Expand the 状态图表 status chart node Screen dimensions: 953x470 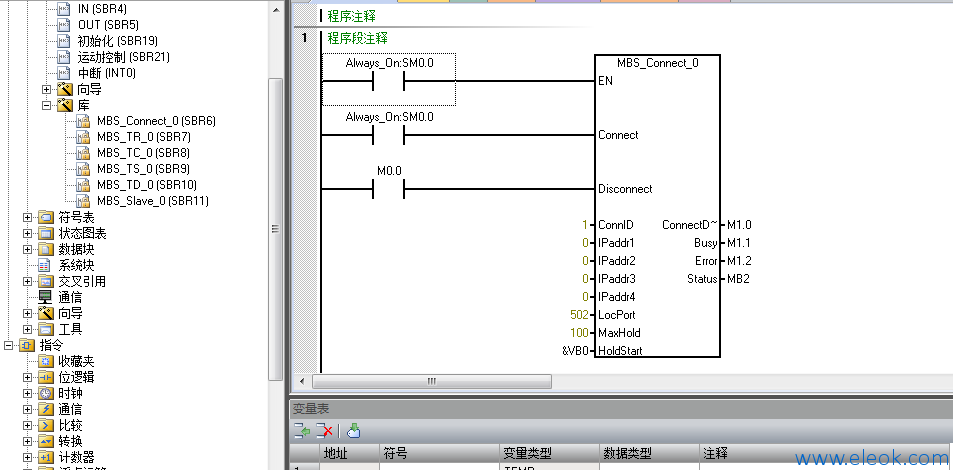[27, 233]
